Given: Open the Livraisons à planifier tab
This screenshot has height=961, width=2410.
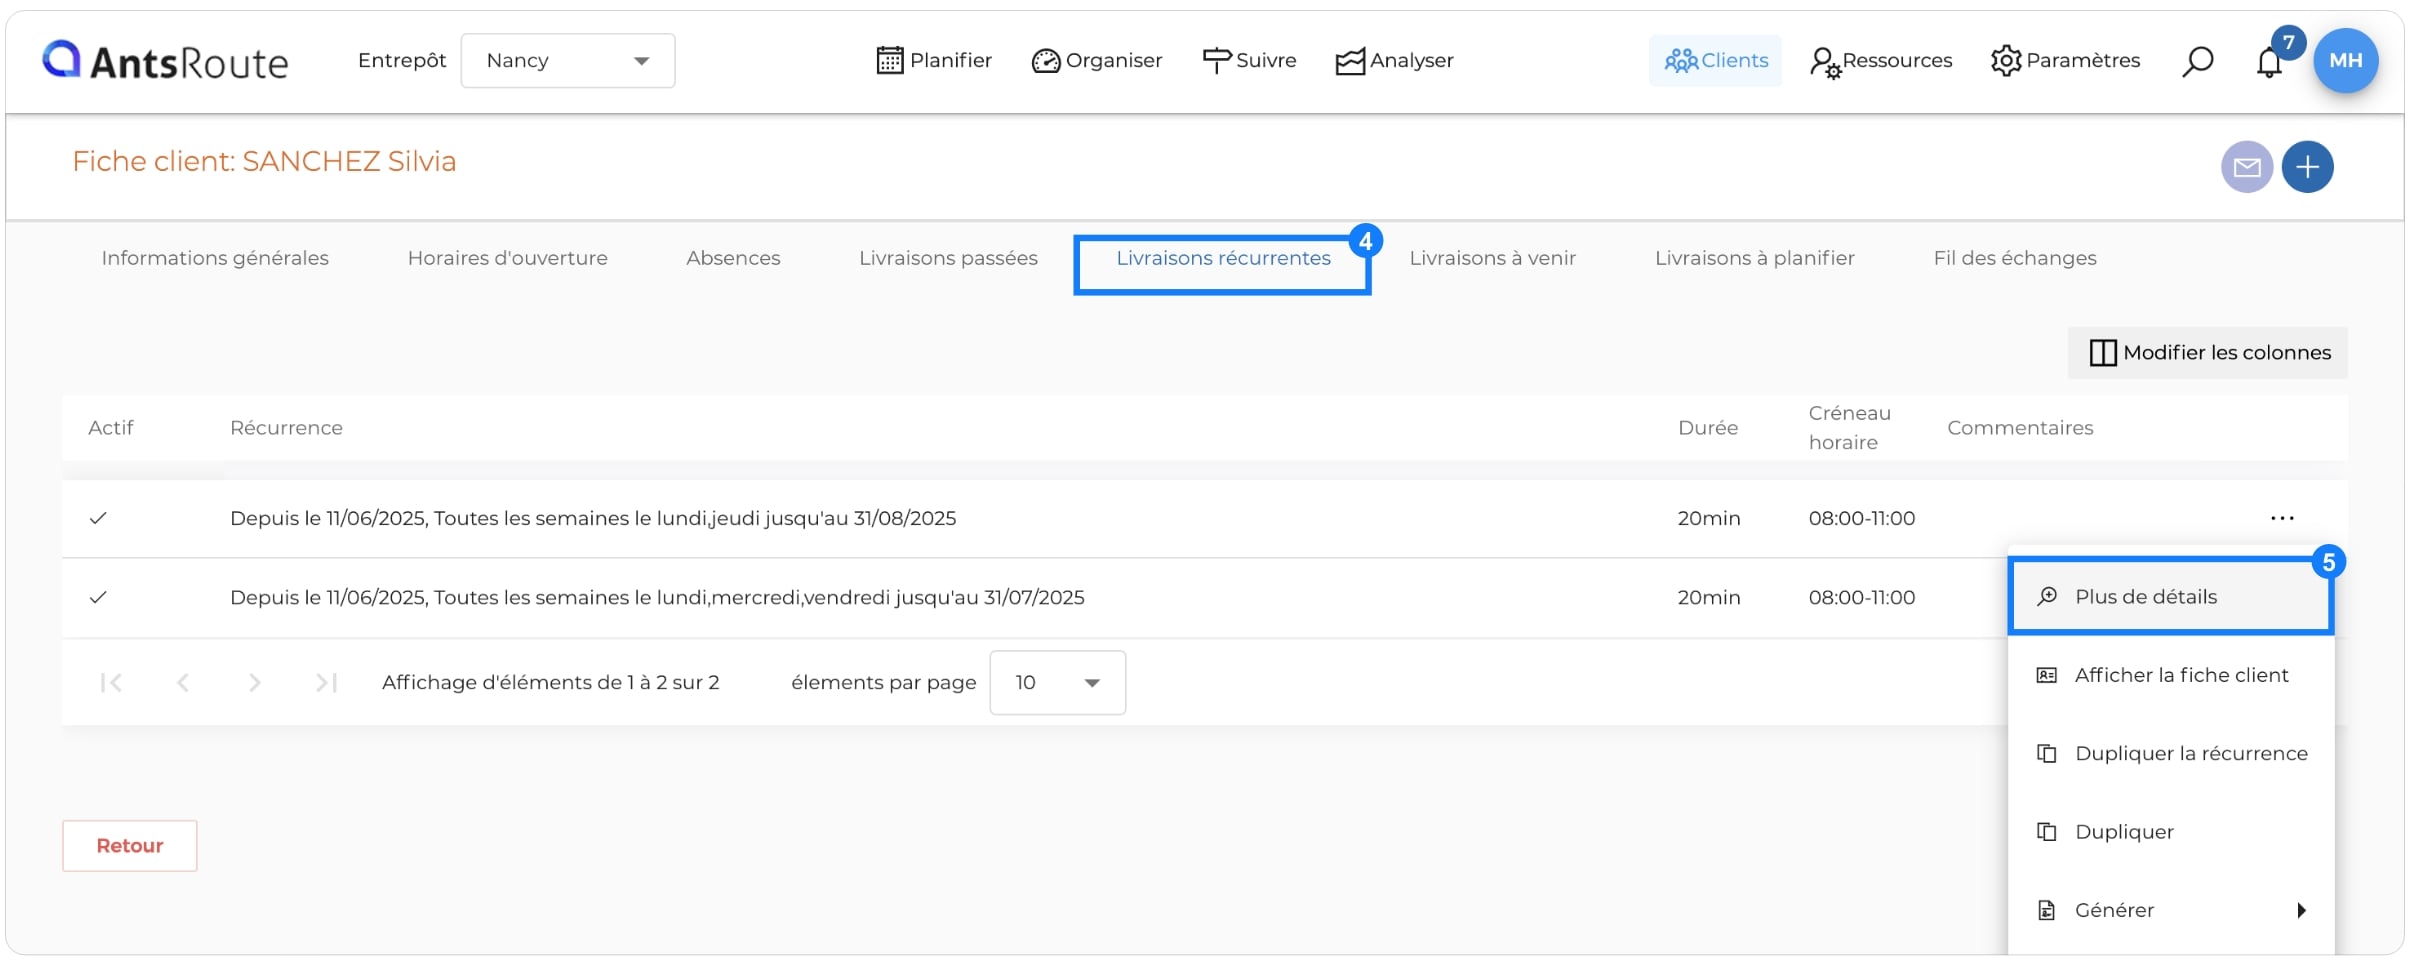Looking at the screenshot, I should 1754,258.
